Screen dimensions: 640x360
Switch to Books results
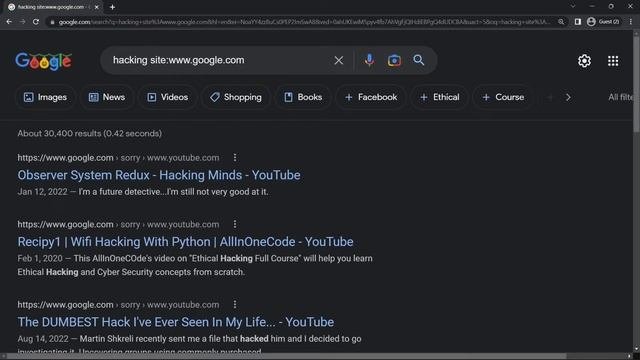[x=303, y=97]
